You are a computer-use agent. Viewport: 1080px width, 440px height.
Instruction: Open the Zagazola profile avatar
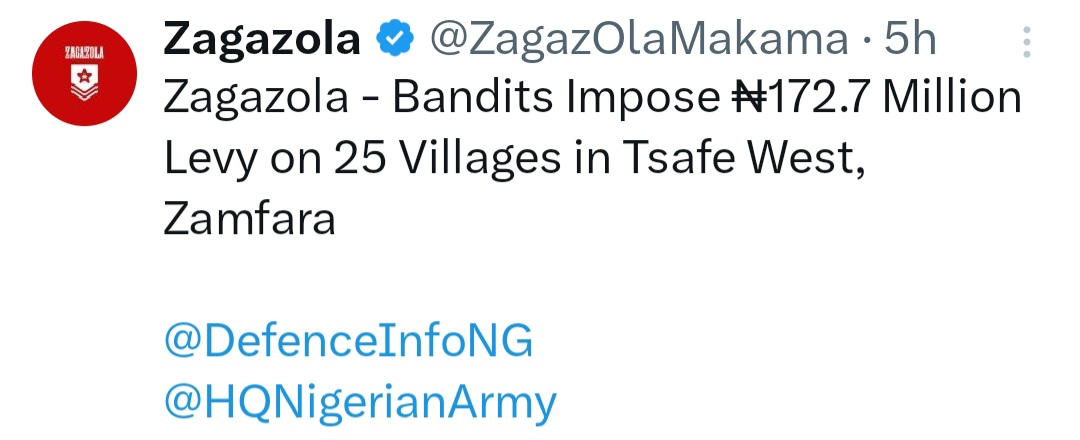click(80, 78)
